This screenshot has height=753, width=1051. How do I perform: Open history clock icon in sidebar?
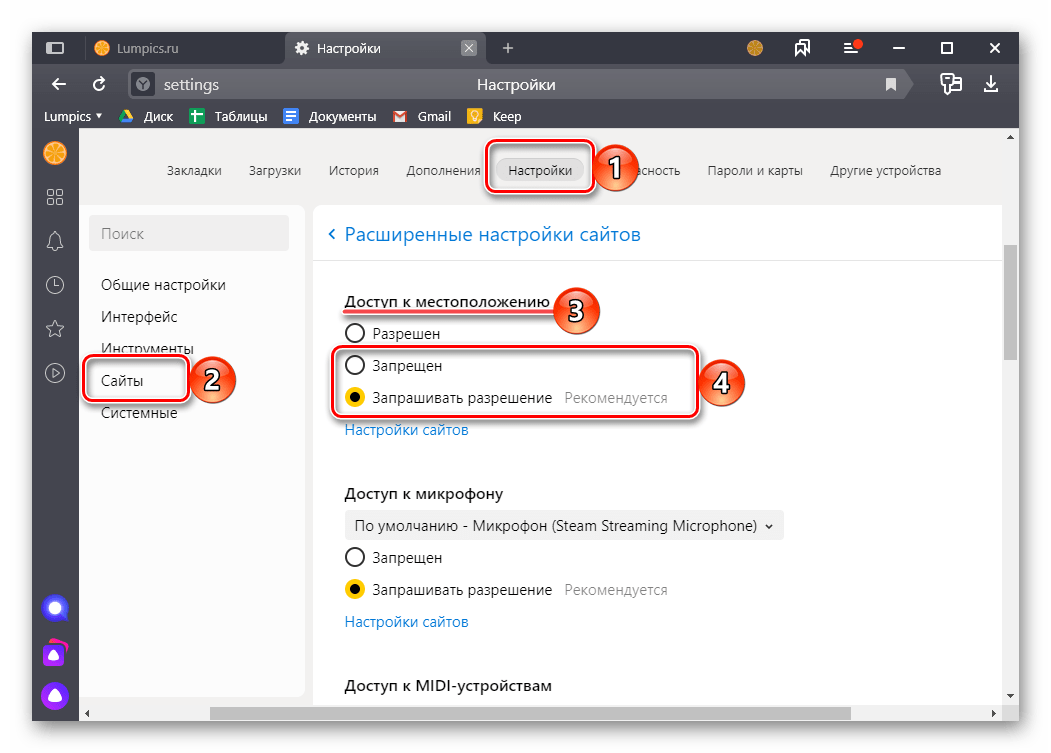[55, 285]
